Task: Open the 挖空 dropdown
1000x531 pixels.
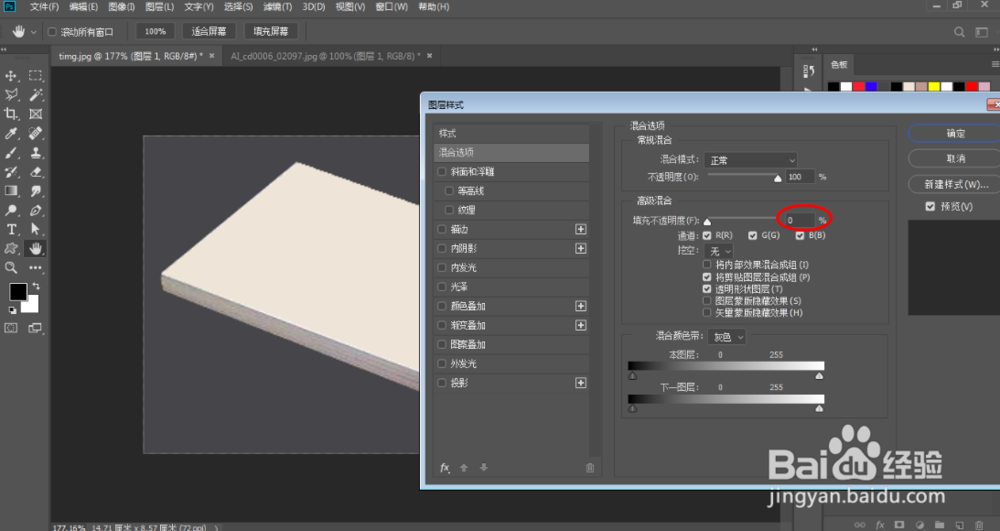Action: 719,251
